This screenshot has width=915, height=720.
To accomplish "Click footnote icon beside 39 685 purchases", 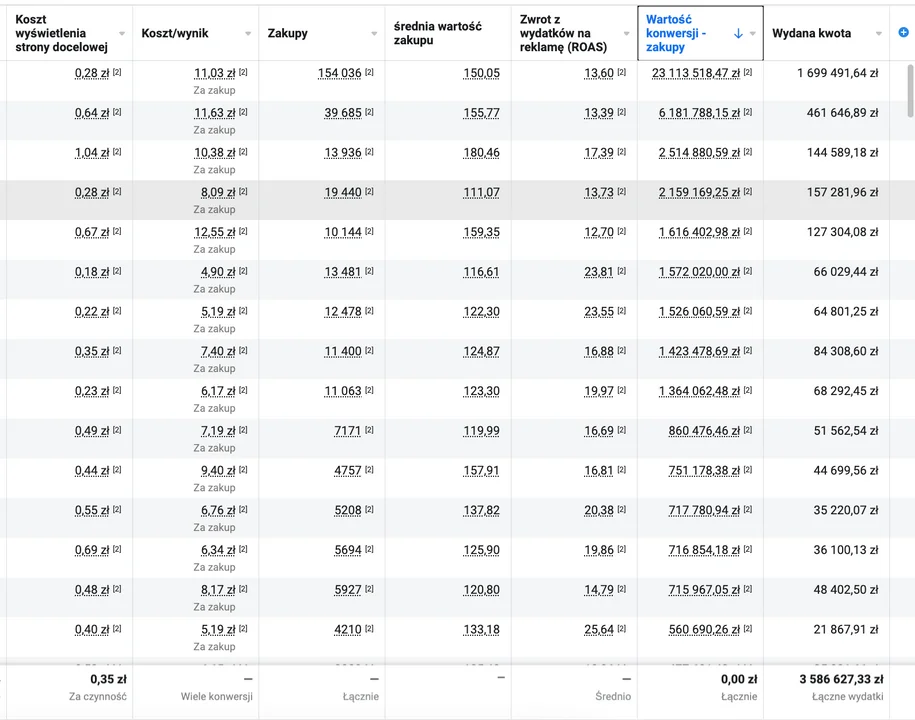I will (x=370, y=113).
